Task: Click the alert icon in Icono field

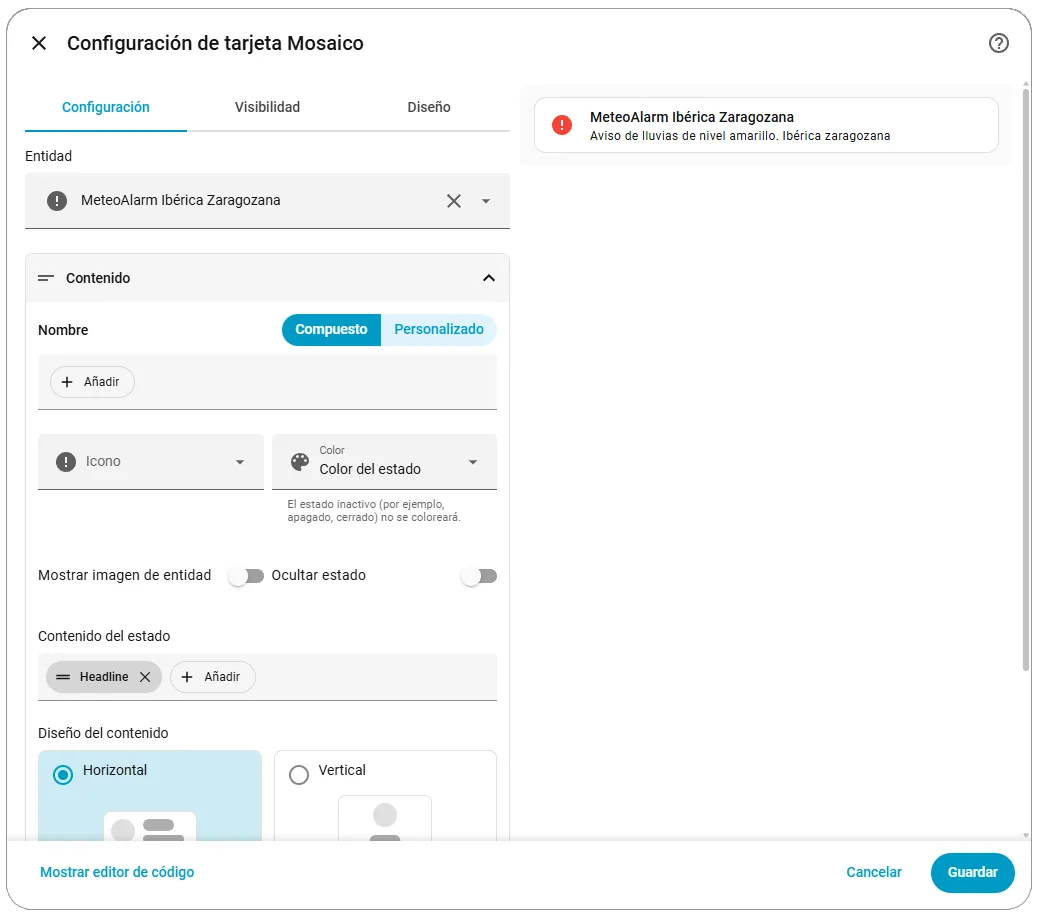Action: click(x=66, y=461)
